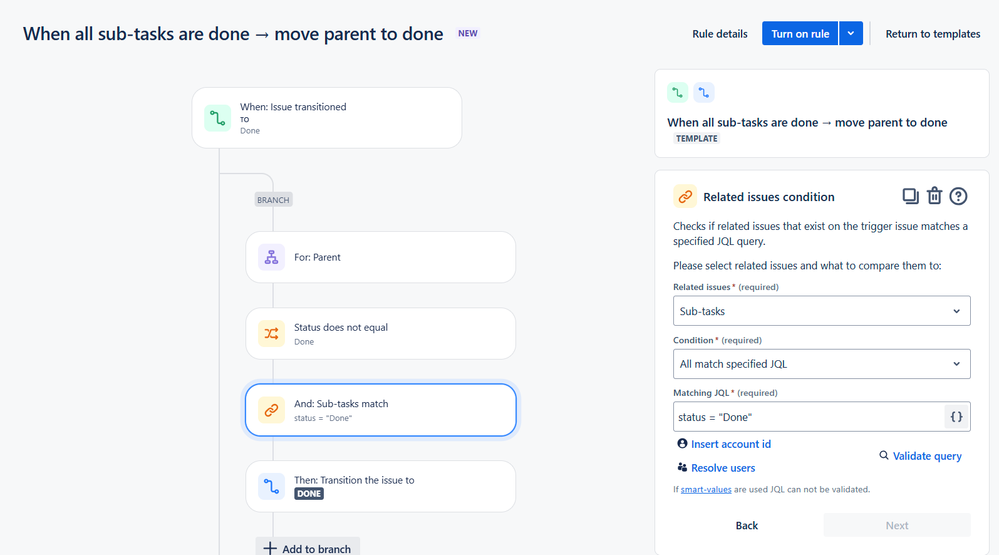The image size is (999, 555).
Task: Click the link icon on Sub-tasks match node
Action: pos(271,410)
